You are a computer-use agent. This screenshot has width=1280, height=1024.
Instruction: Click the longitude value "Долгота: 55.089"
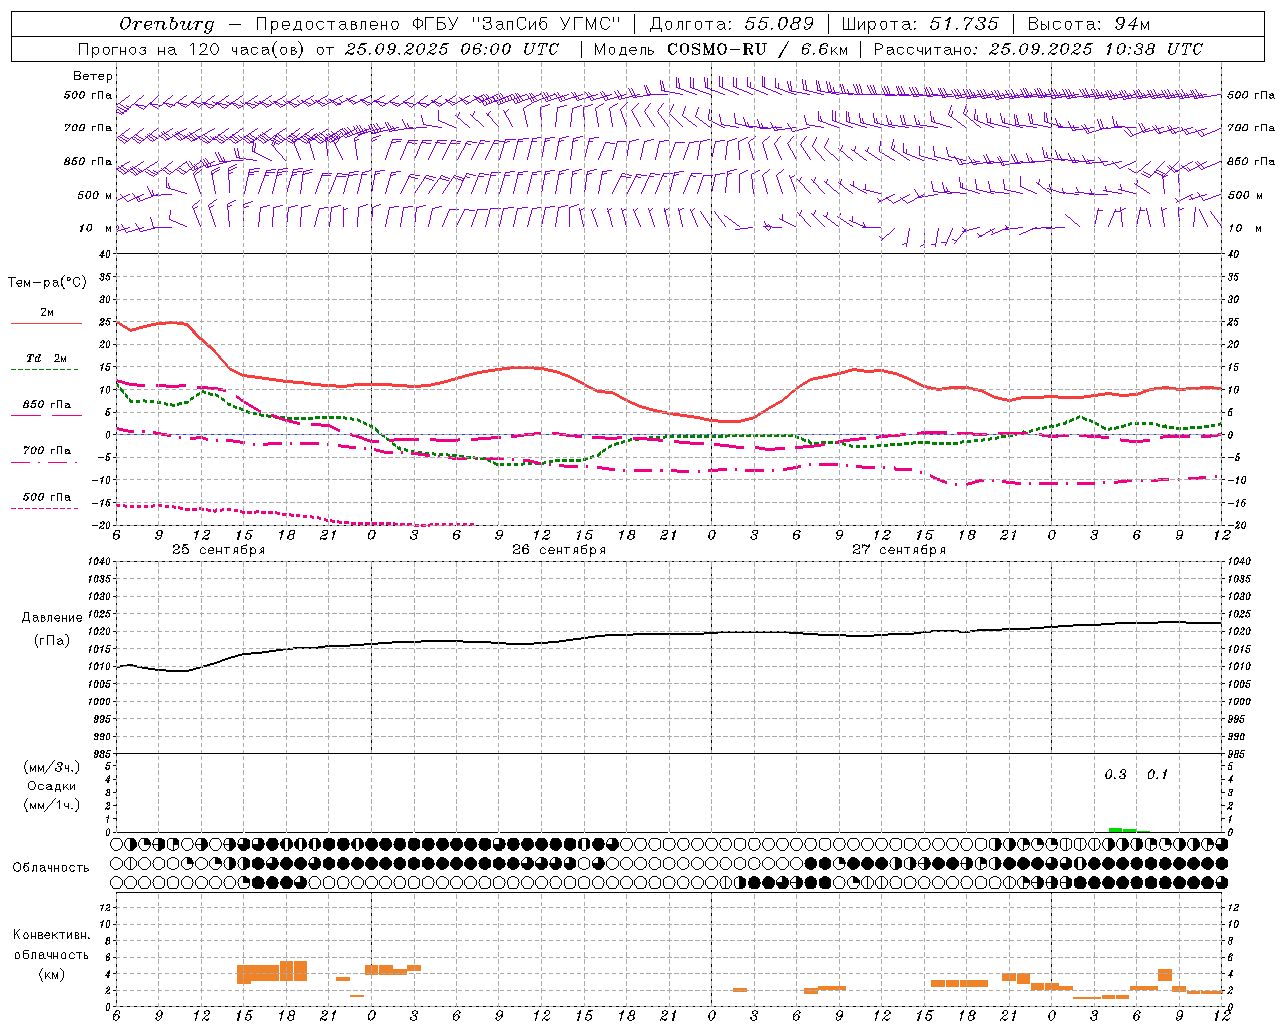[731, 24]
